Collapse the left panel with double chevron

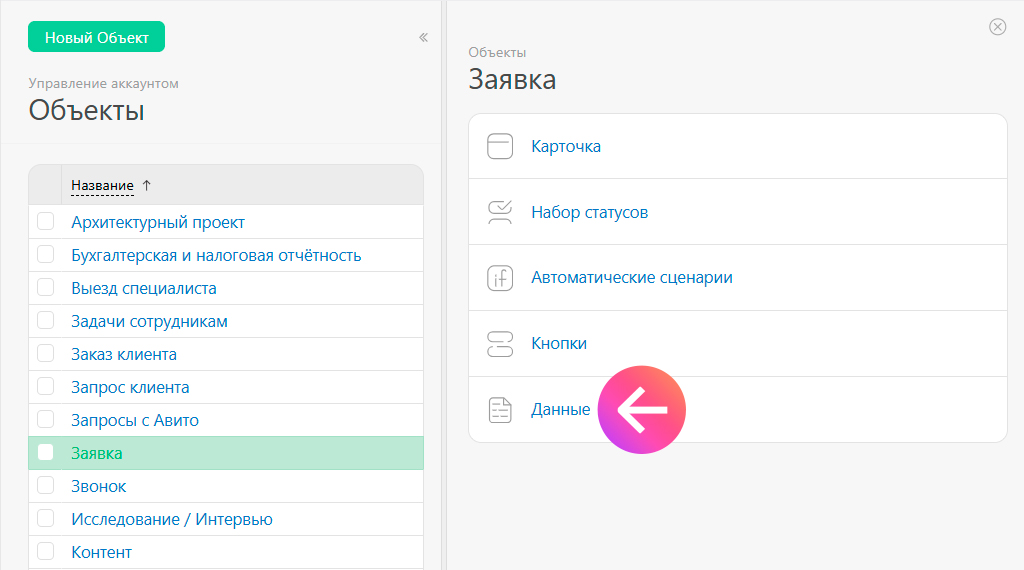[x=423, y=38]
